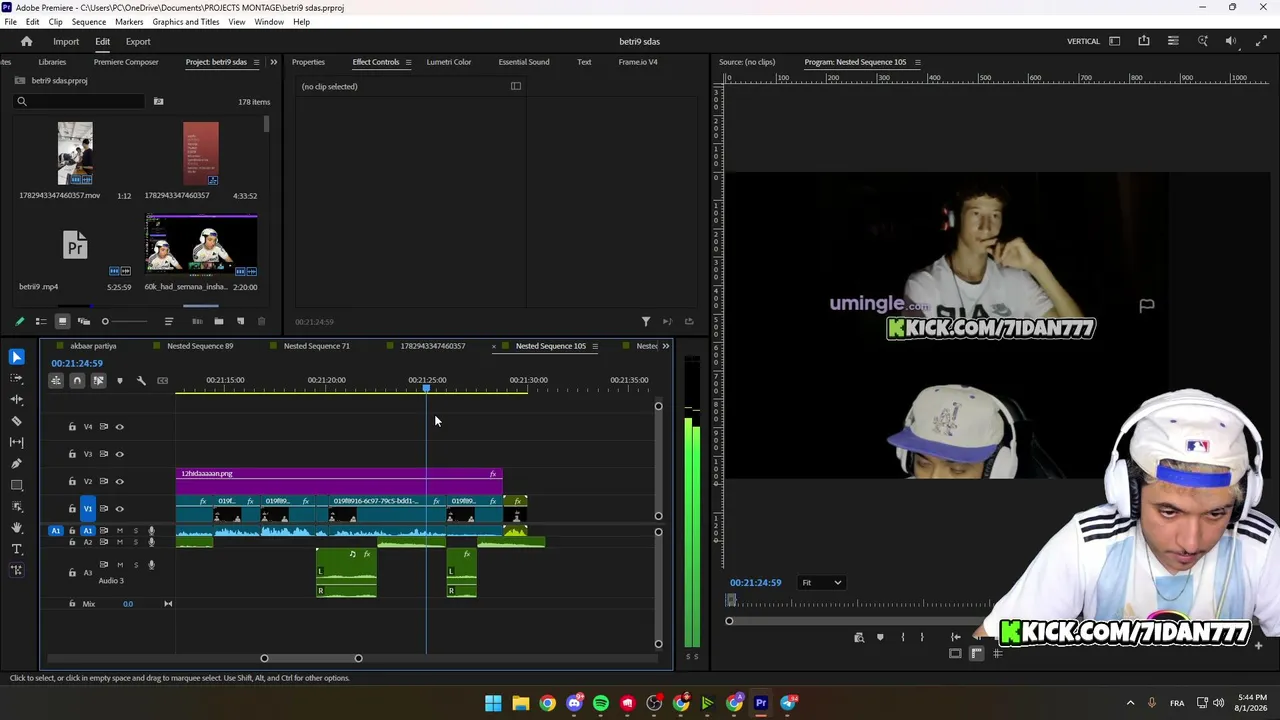The height and width of the screenshot is (720, 1280).
Task: Select the Pen tool
Action: (x=17, y=464)
